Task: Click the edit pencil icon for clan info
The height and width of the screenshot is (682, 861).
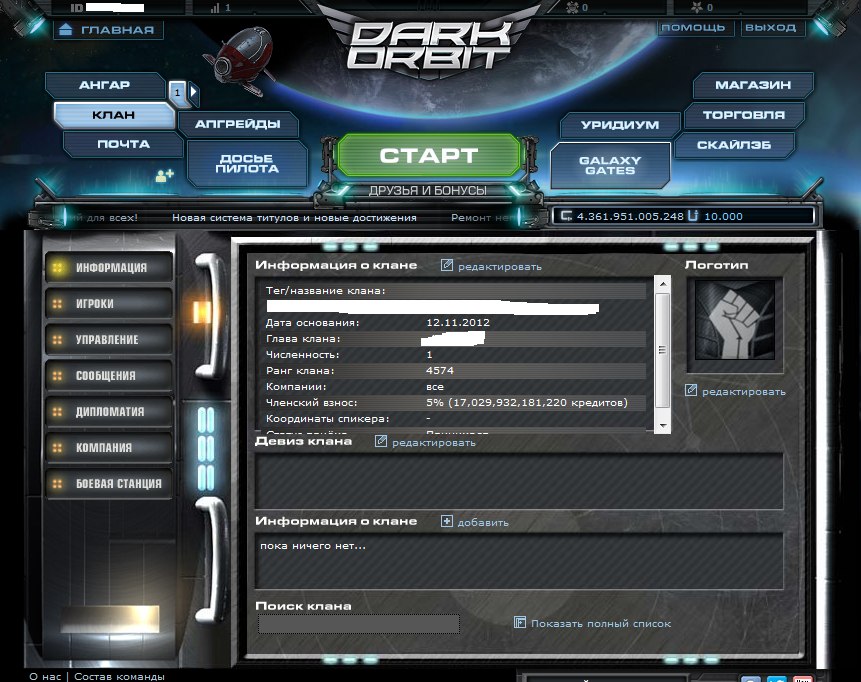Action: point(447,265)
